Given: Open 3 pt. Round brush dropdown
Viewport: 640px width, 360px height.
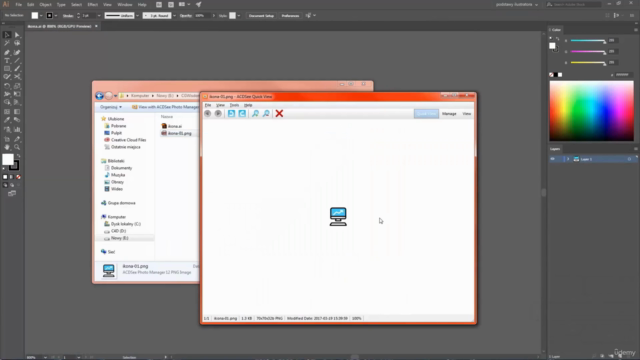Looking at the screenshot, I should [174, 16].
